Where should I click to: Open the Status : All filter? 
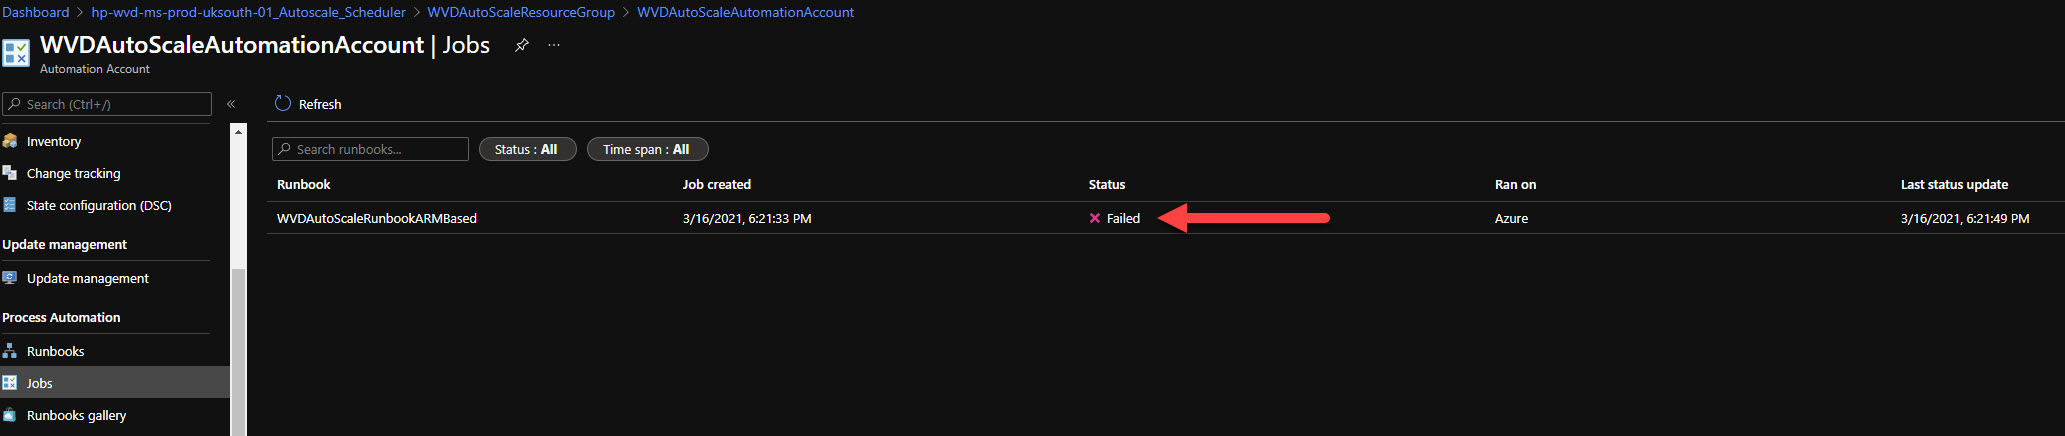point(528,149)
